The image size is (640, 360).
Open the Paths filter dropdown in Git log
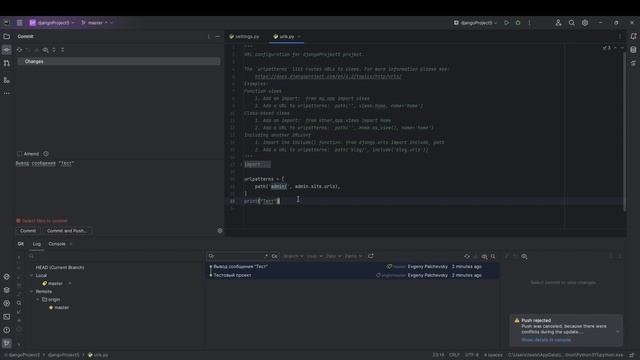(x=353, y=256)
